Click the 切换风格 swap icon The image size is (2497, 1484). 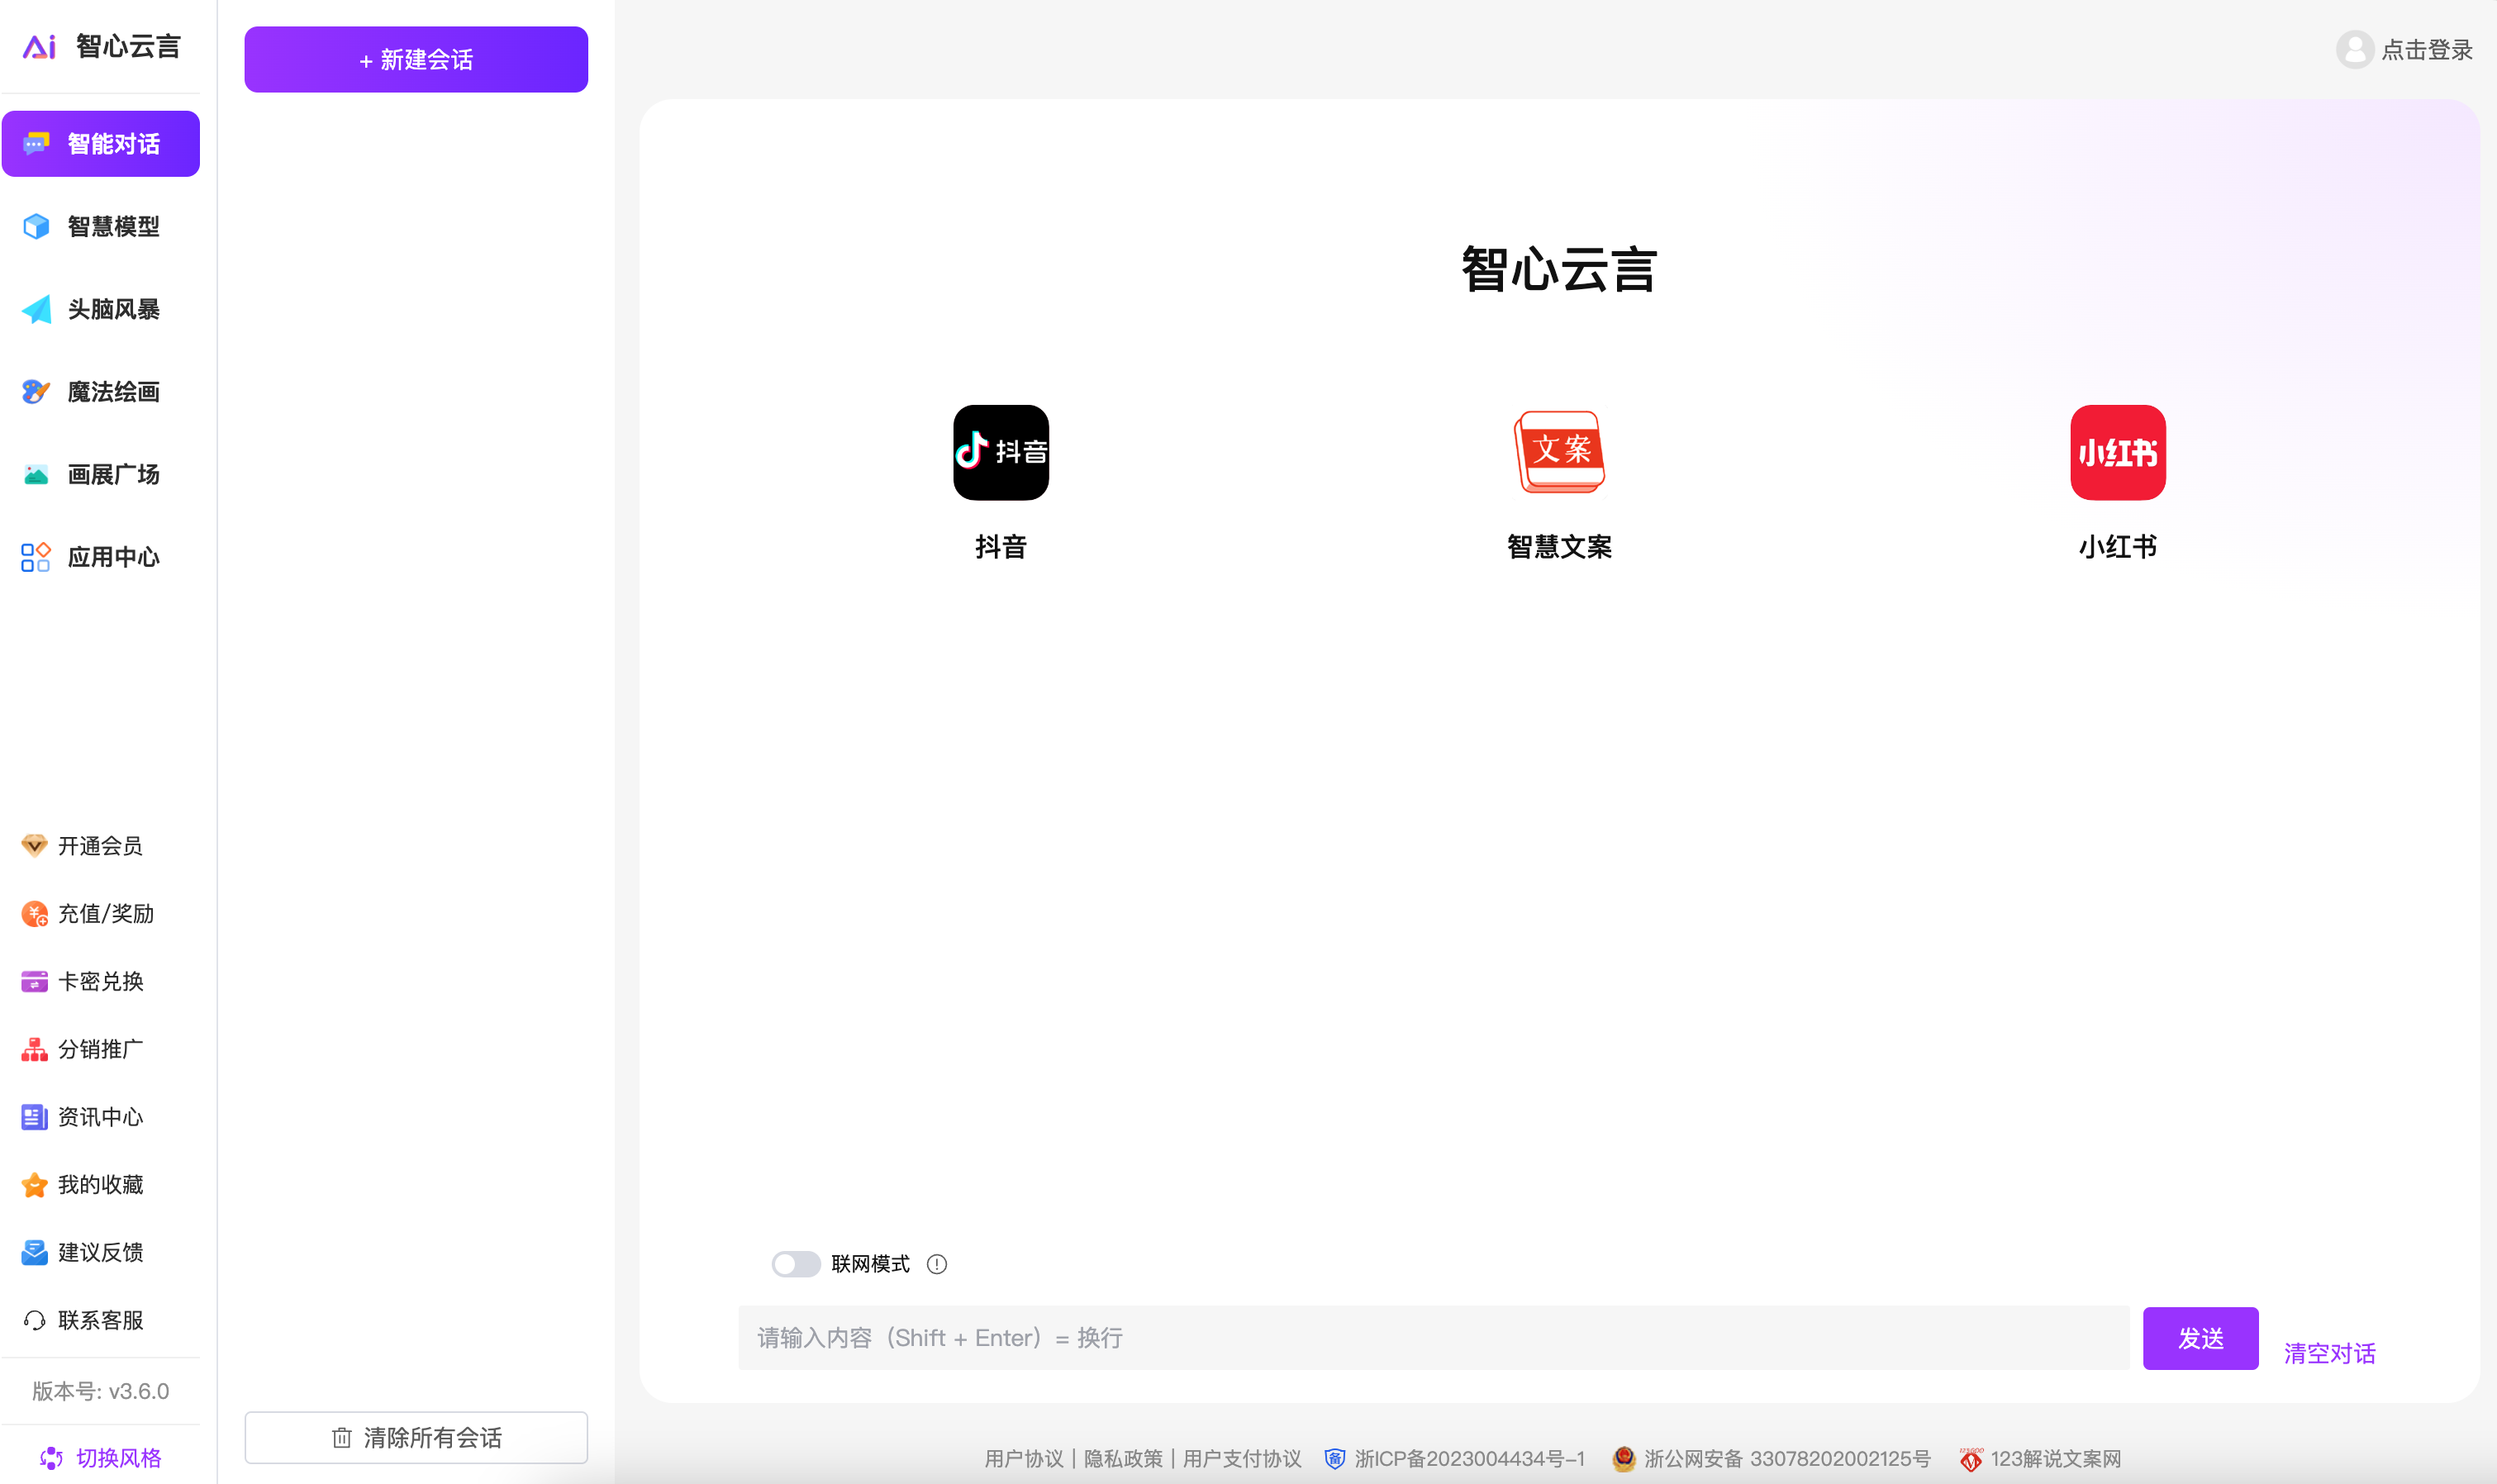[x=51, y=1458]
